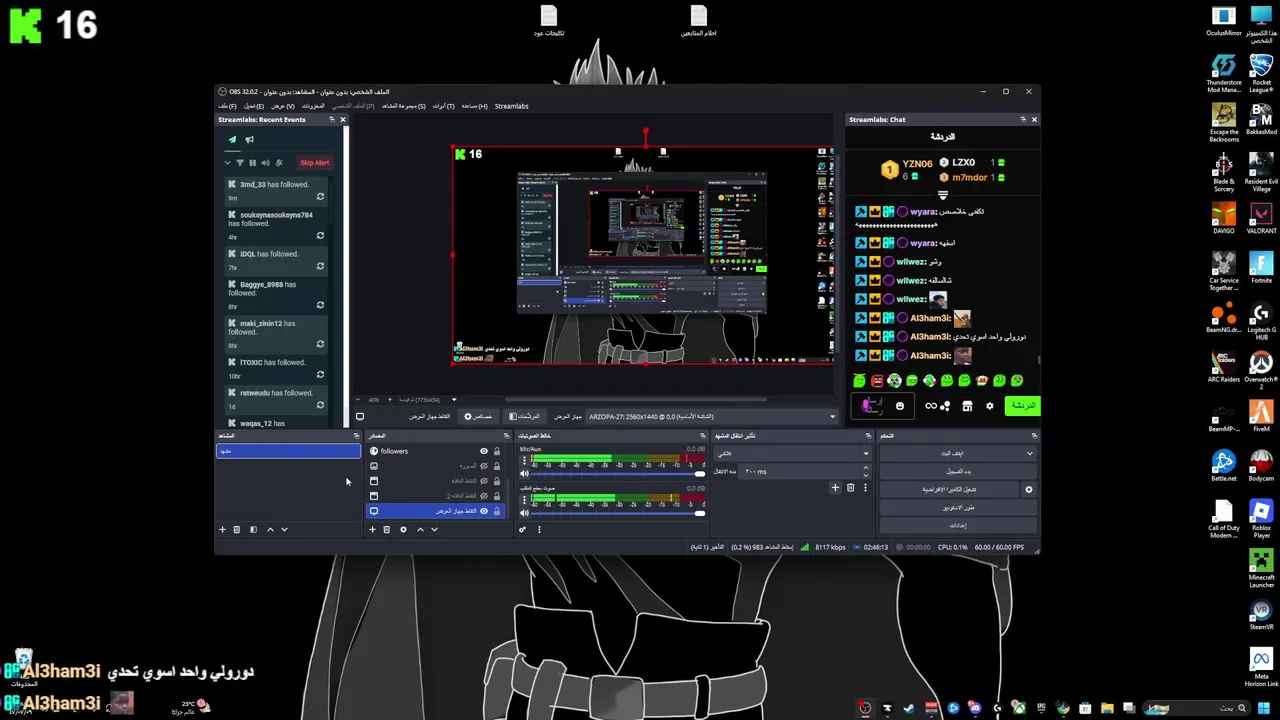Viewport: 1280px width, 720px height.
Task: Open virtual camera settings gear
Action: pyautogui.click(x=1028, y=490)
